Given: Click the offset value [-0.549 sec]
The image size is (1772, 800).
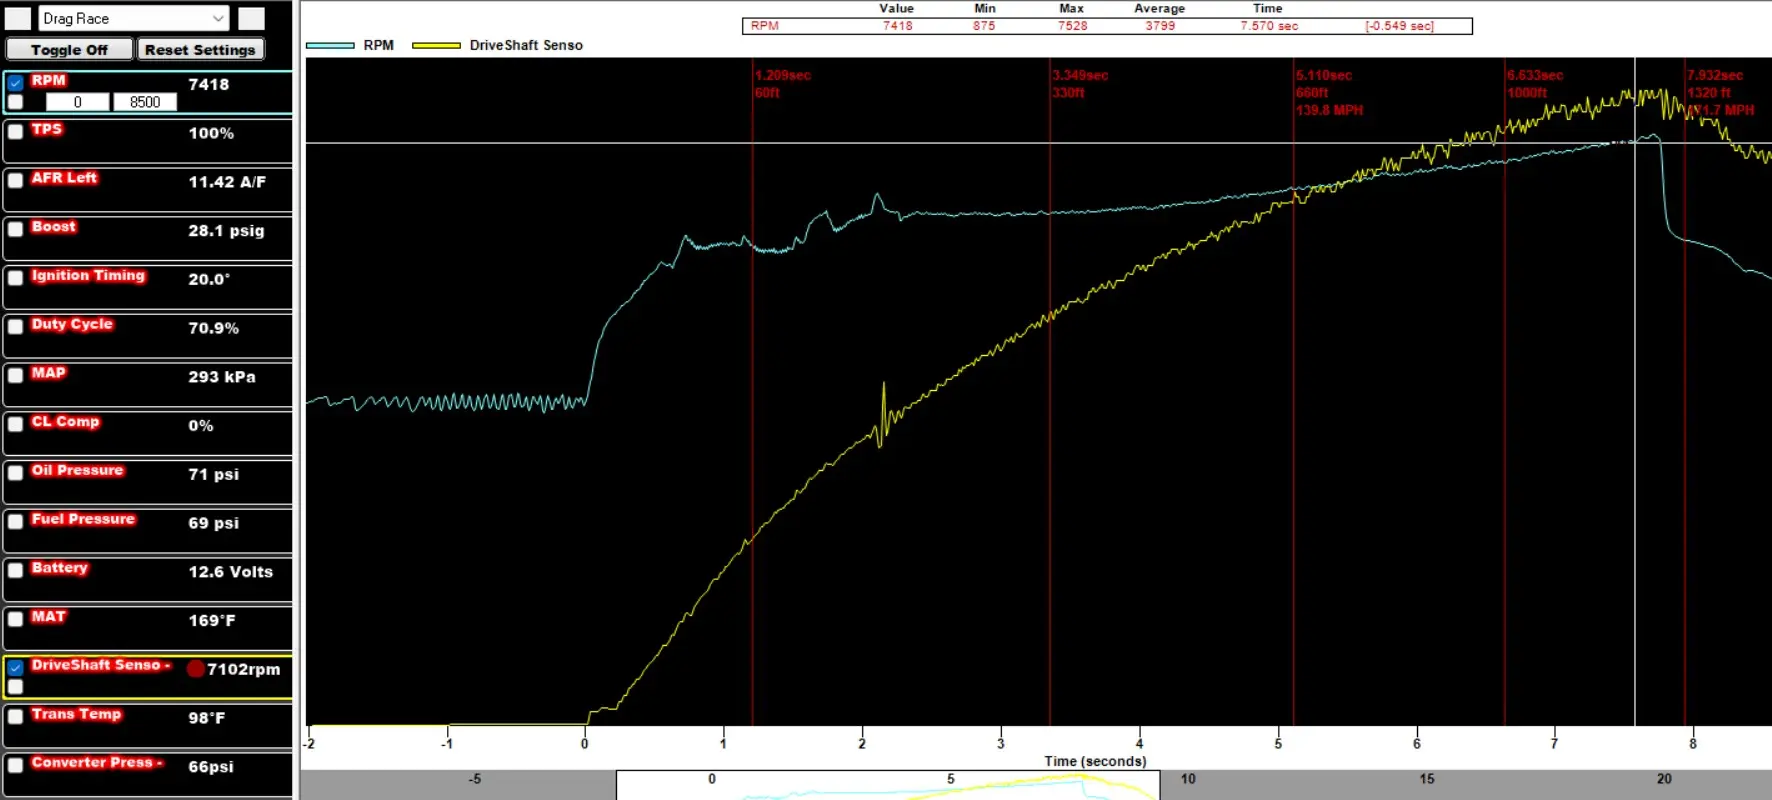Looking at the screenshot, I should pos(1399,26).
